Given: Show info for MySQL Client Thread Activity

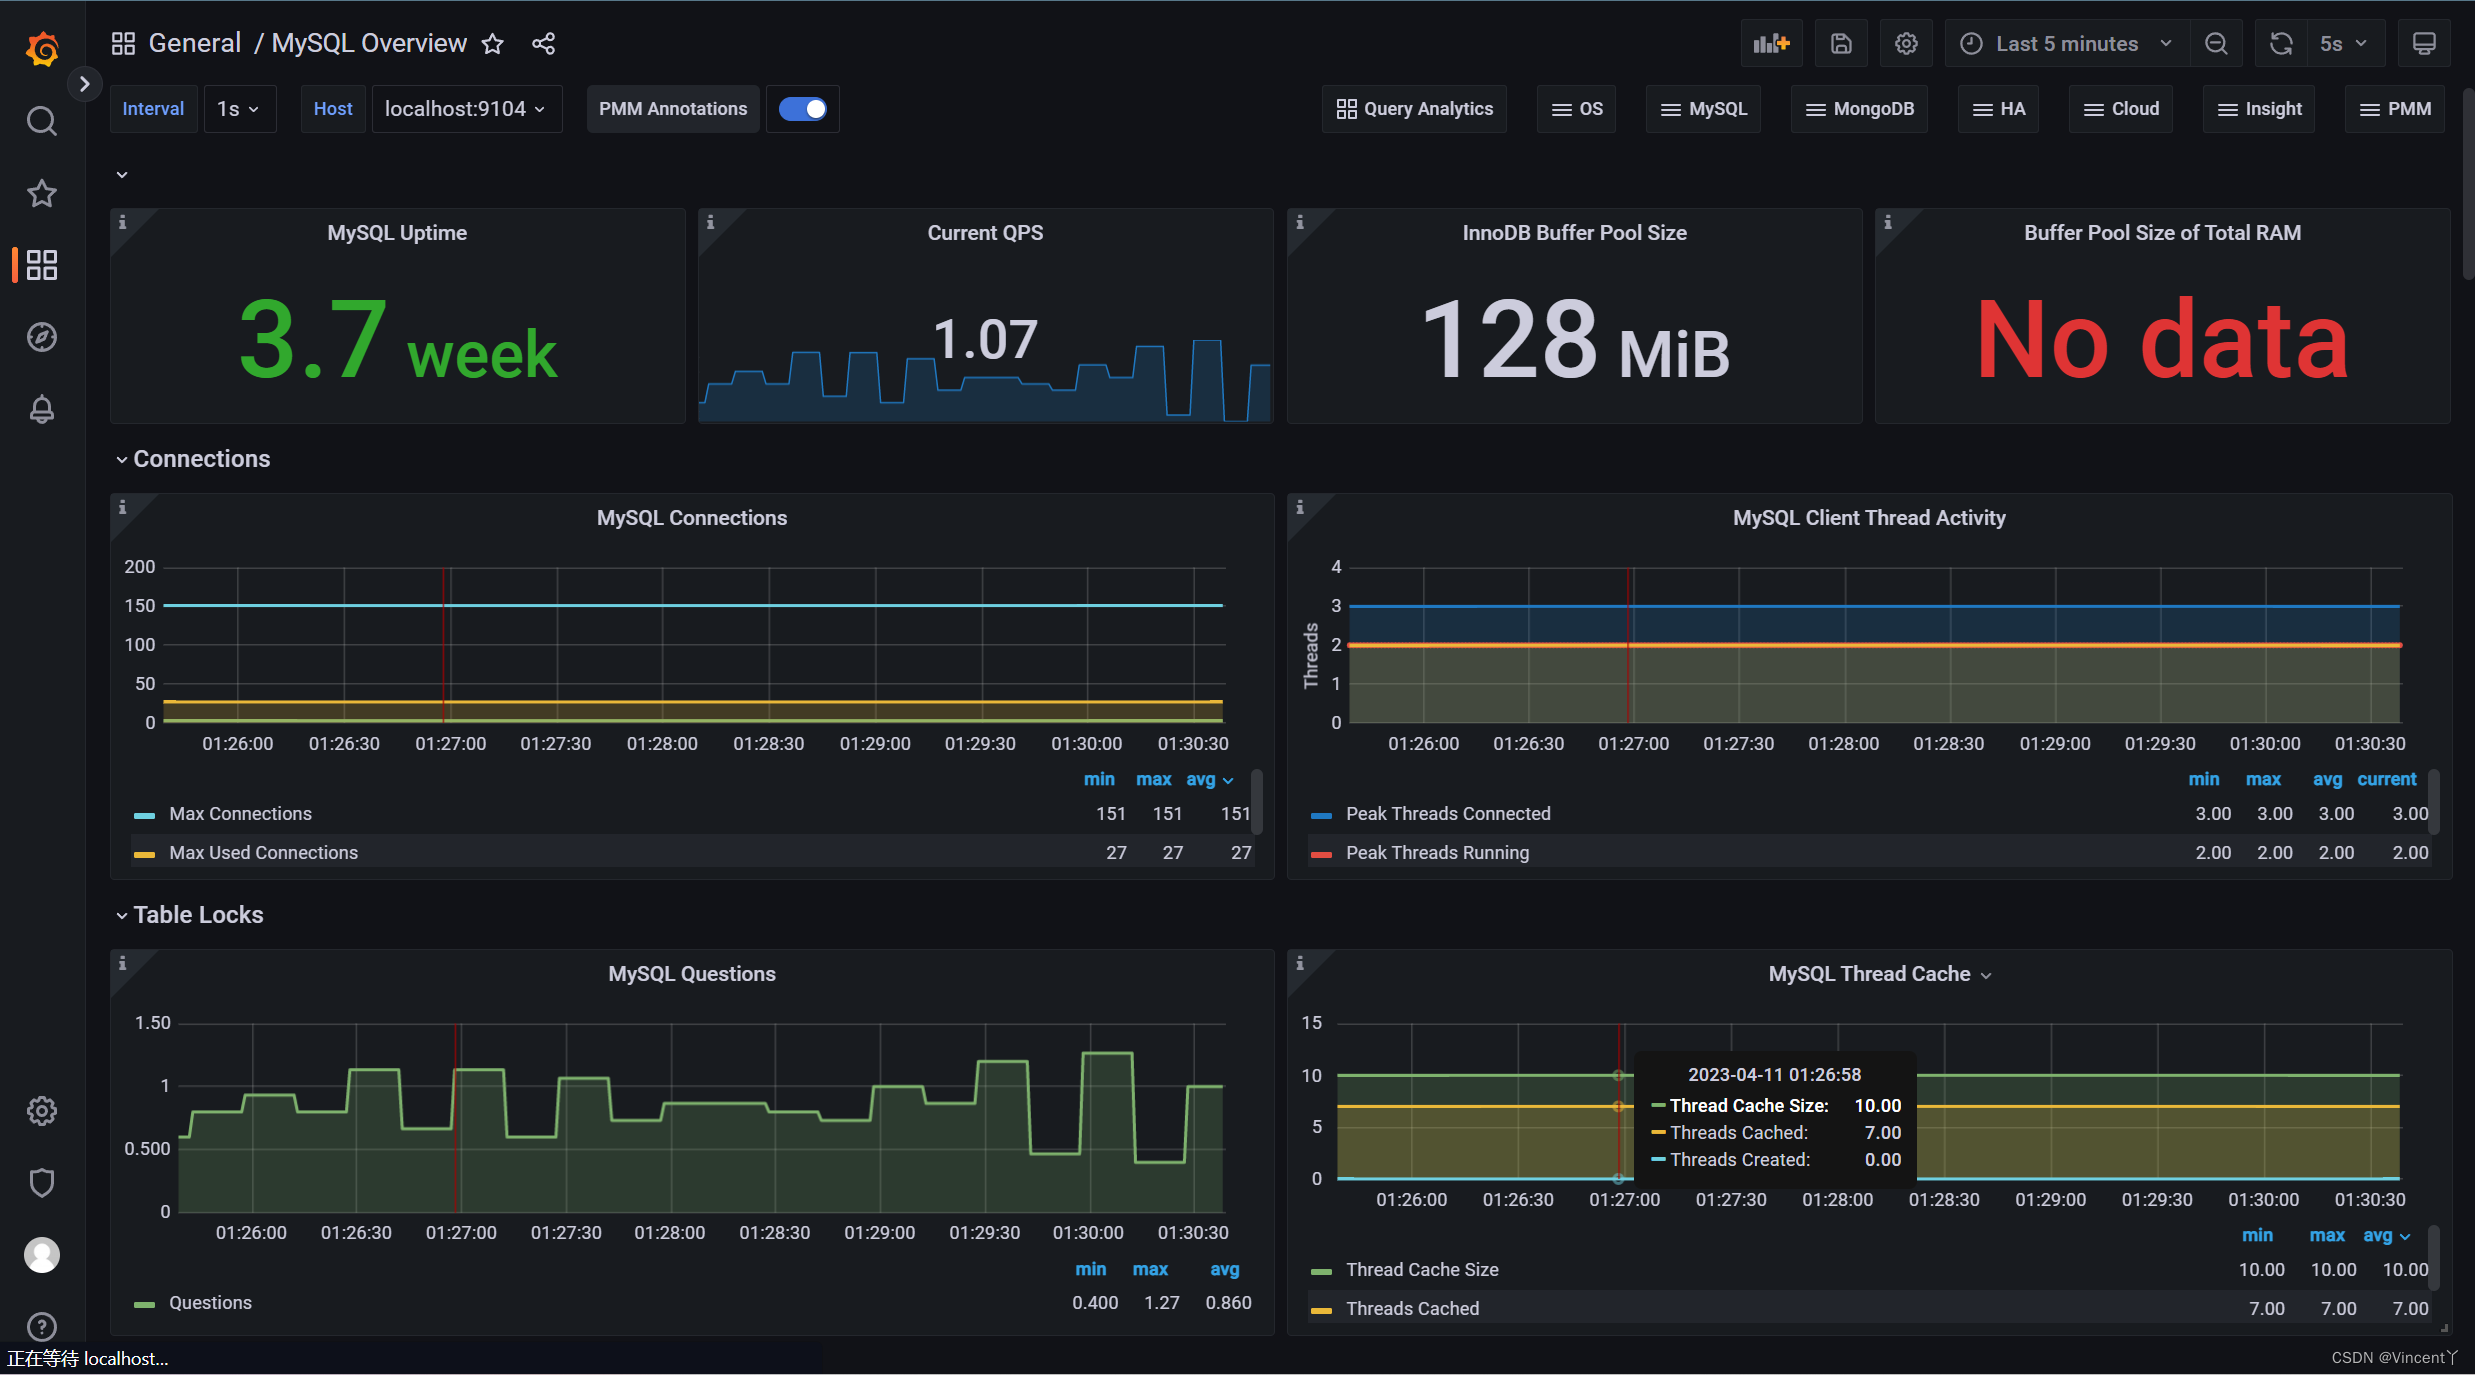Looking at the screenshot, I should [1300, 507].
